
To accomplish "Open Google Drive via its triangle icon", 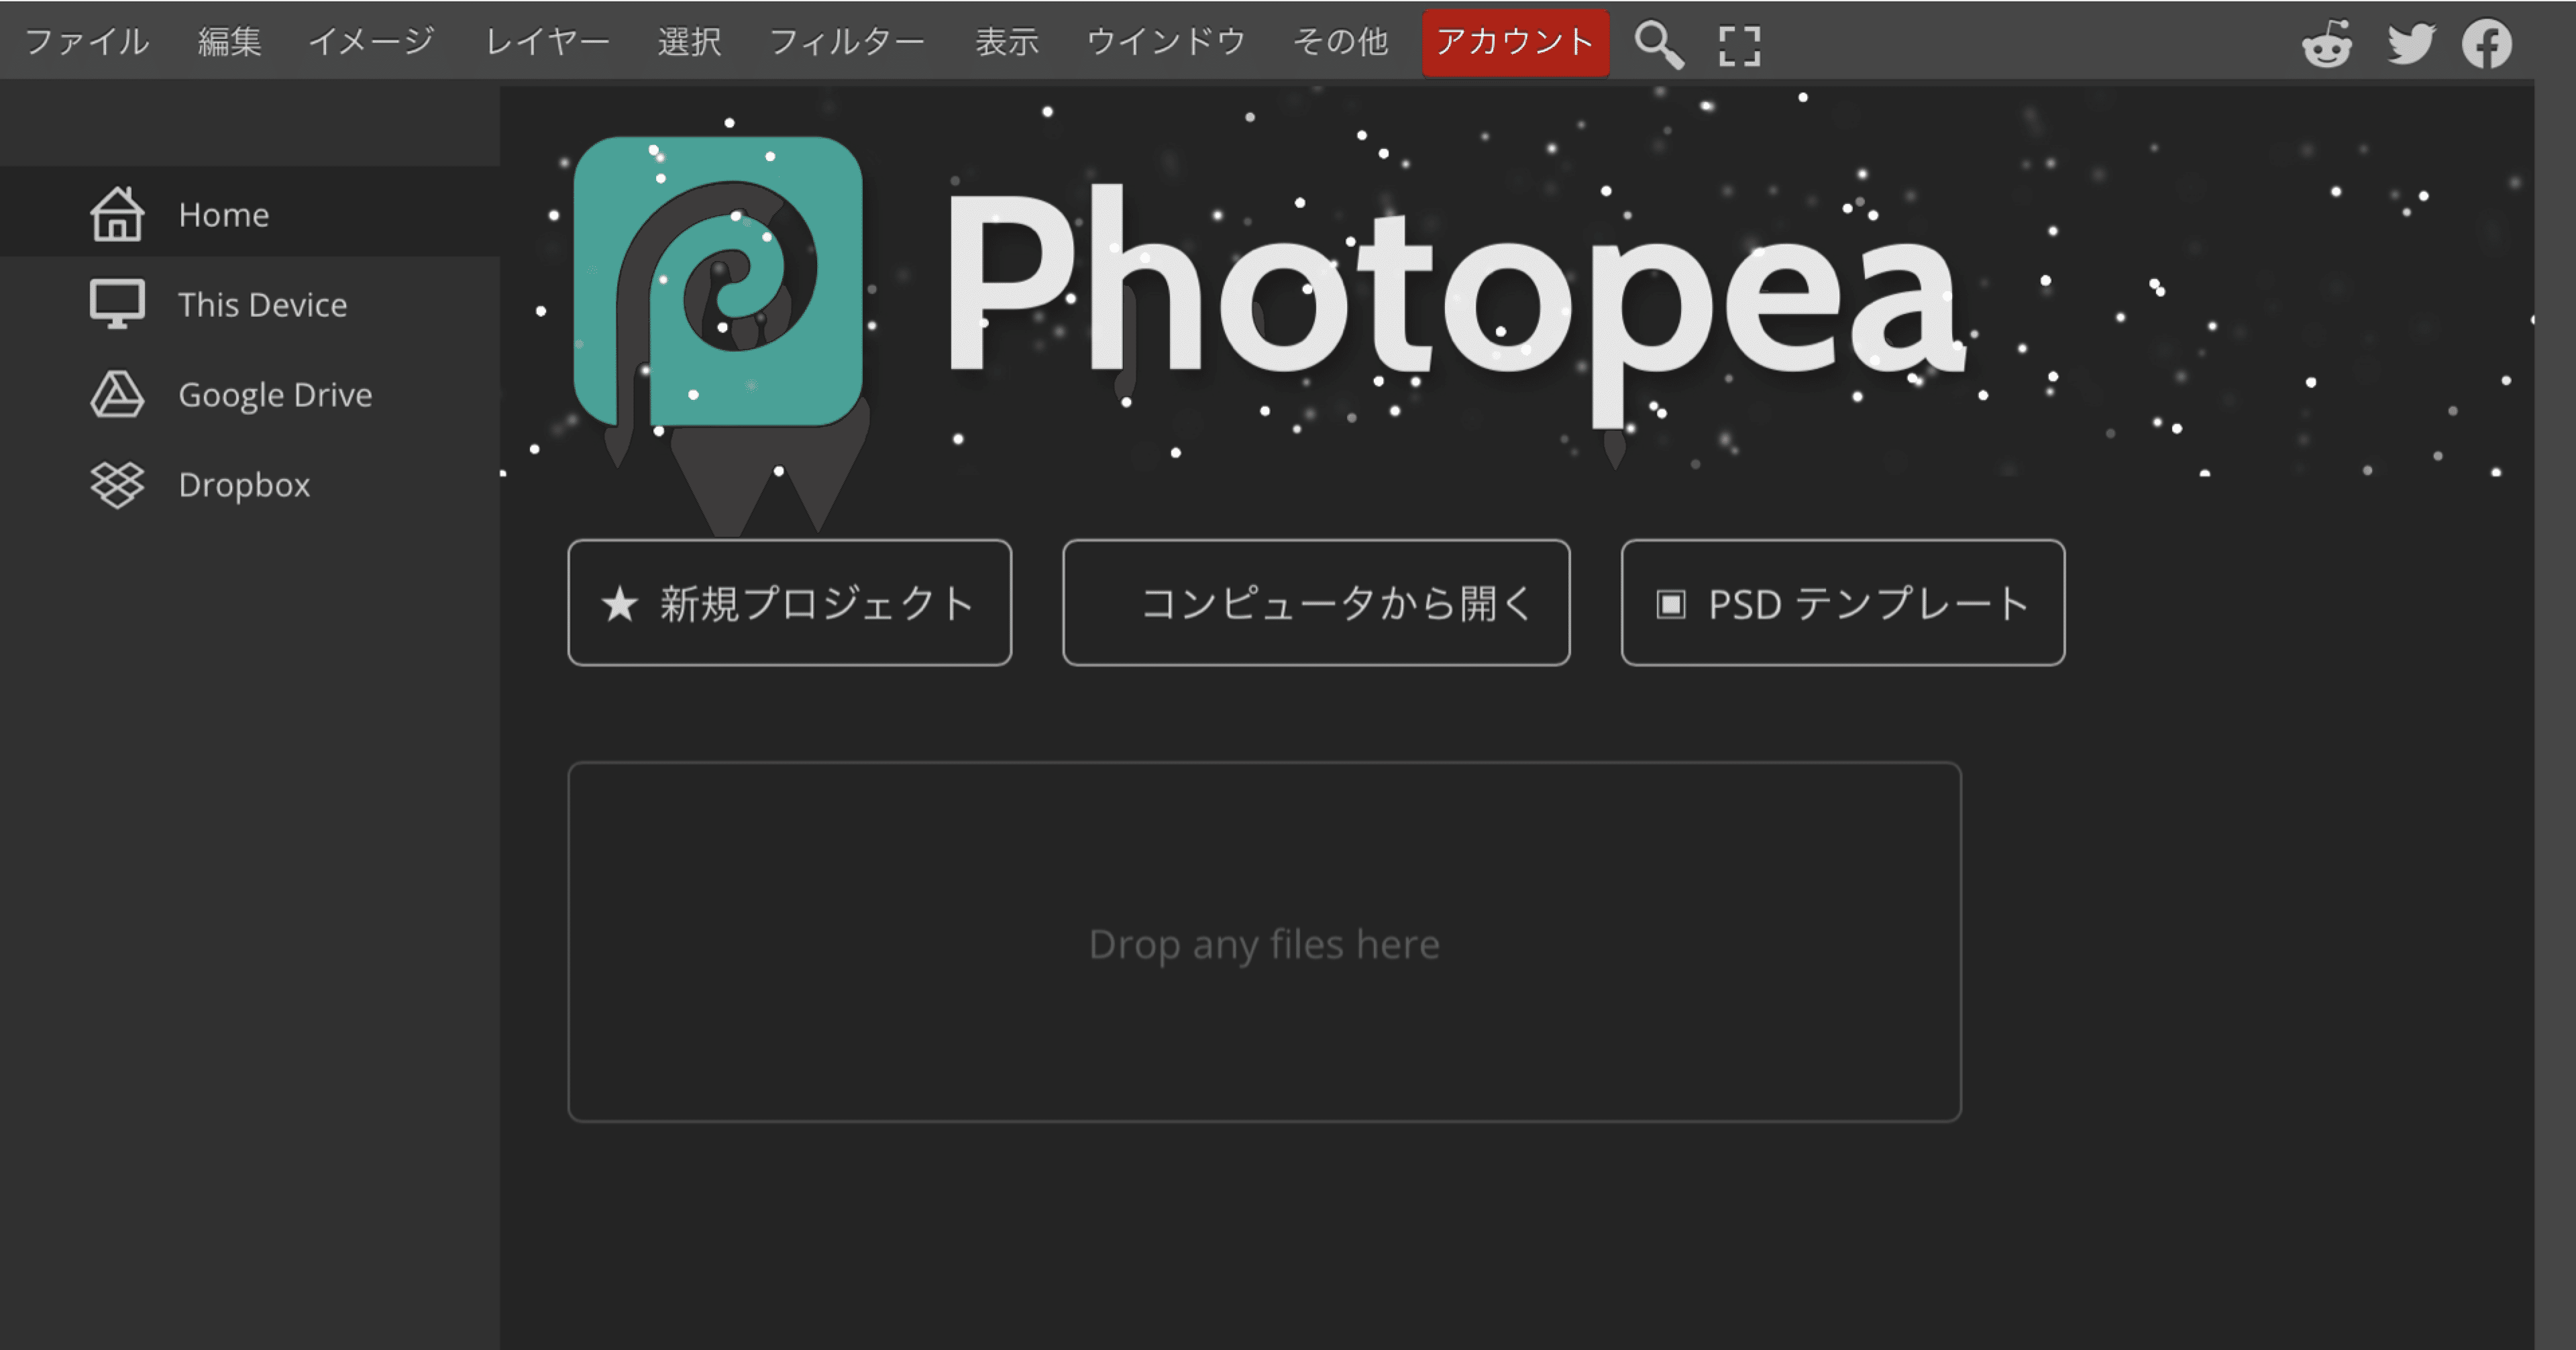I will [117, 394].
